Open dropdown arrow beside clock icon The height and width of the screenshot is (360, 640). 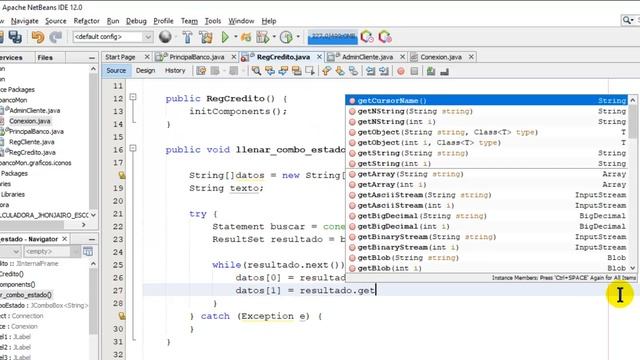click(298, 37)
